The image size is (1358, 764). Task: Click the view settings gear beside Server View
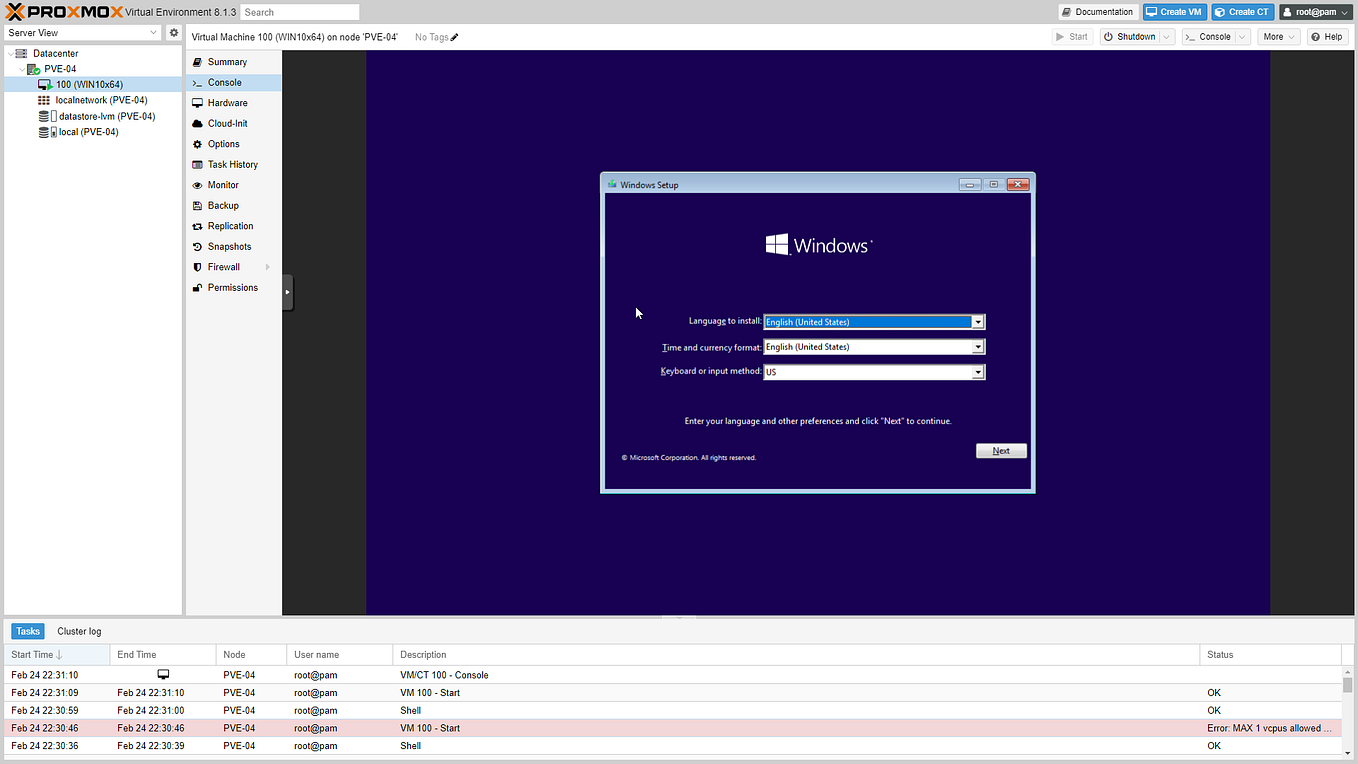point(173,32)
